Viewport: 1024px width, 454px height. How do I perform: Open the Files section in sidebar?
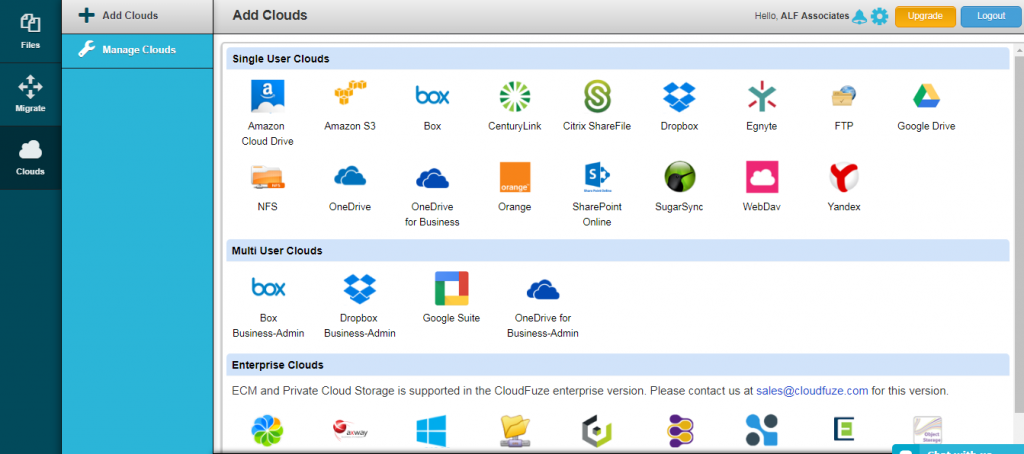click(x=30, y=31)
